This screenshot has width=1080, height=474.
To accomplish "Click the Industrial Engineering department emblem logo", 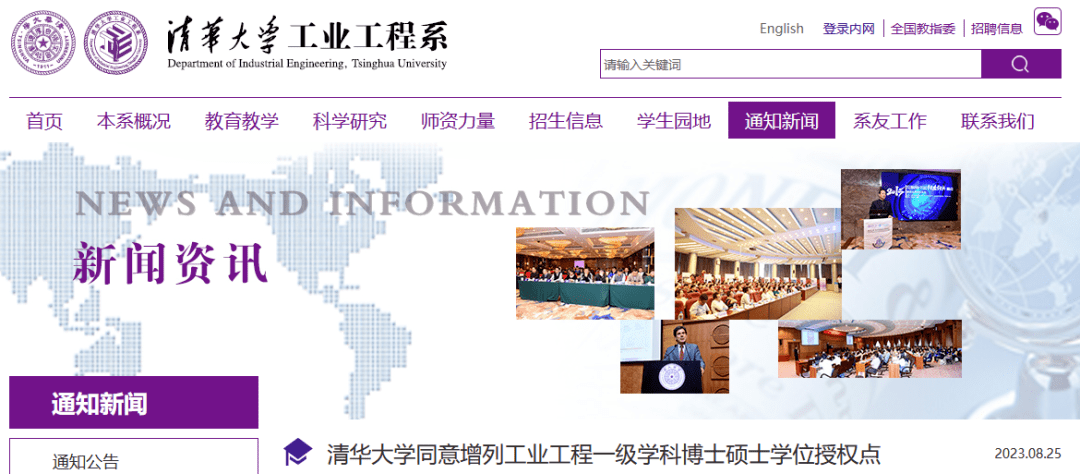I will point(116,44).
